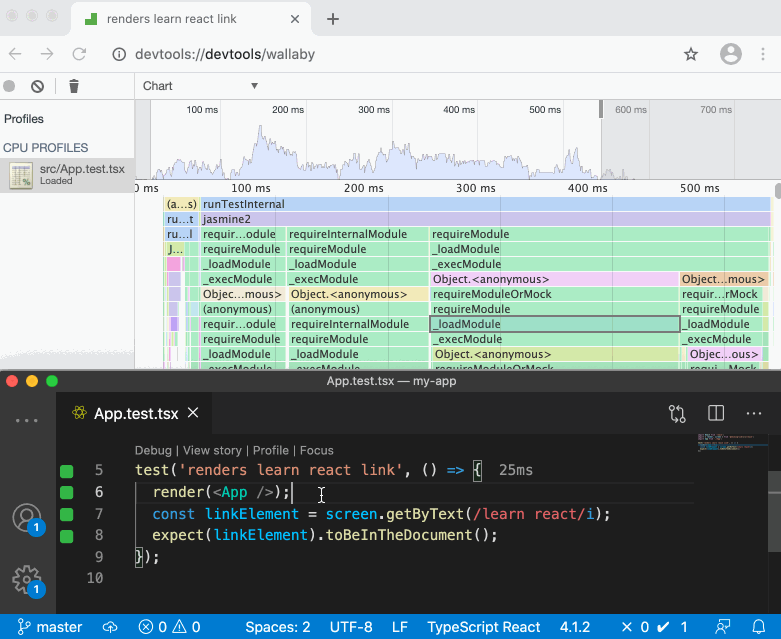The height and width of the screenshot is (639, 781).
Task: Click Wallaby test results in status bar
Action: tap(654, 627)
